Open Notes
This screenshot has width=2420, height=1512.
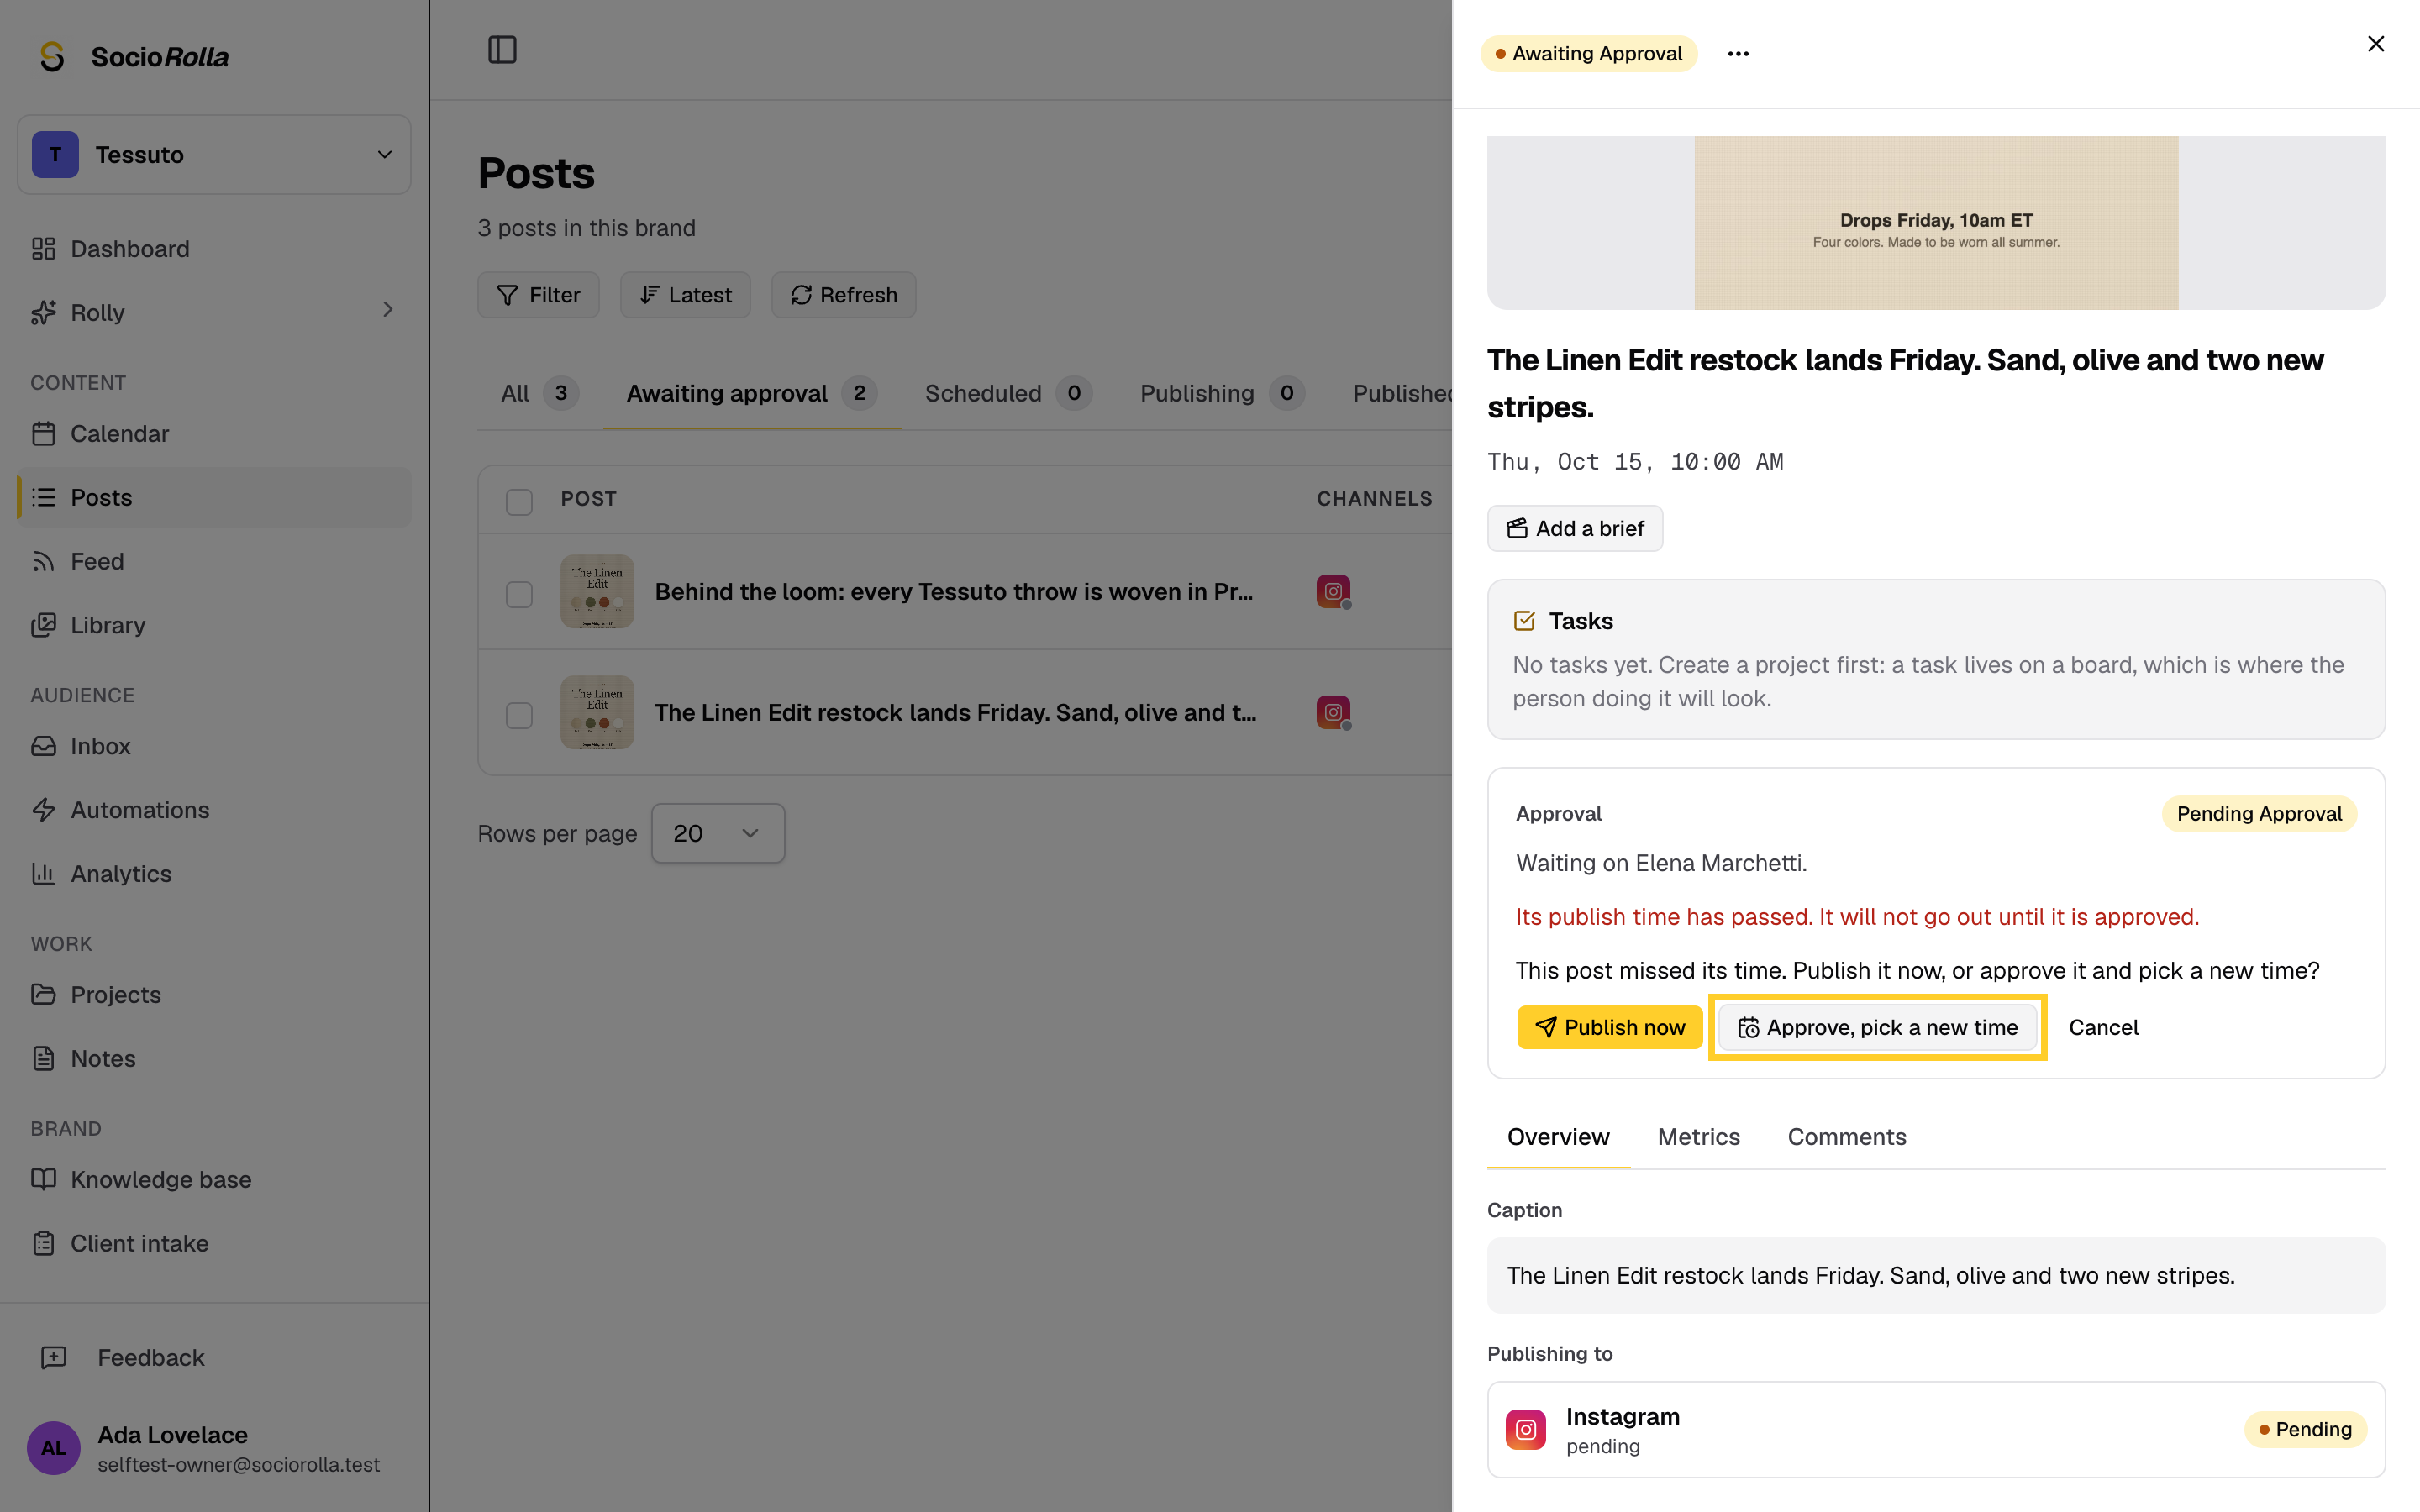214,1058
